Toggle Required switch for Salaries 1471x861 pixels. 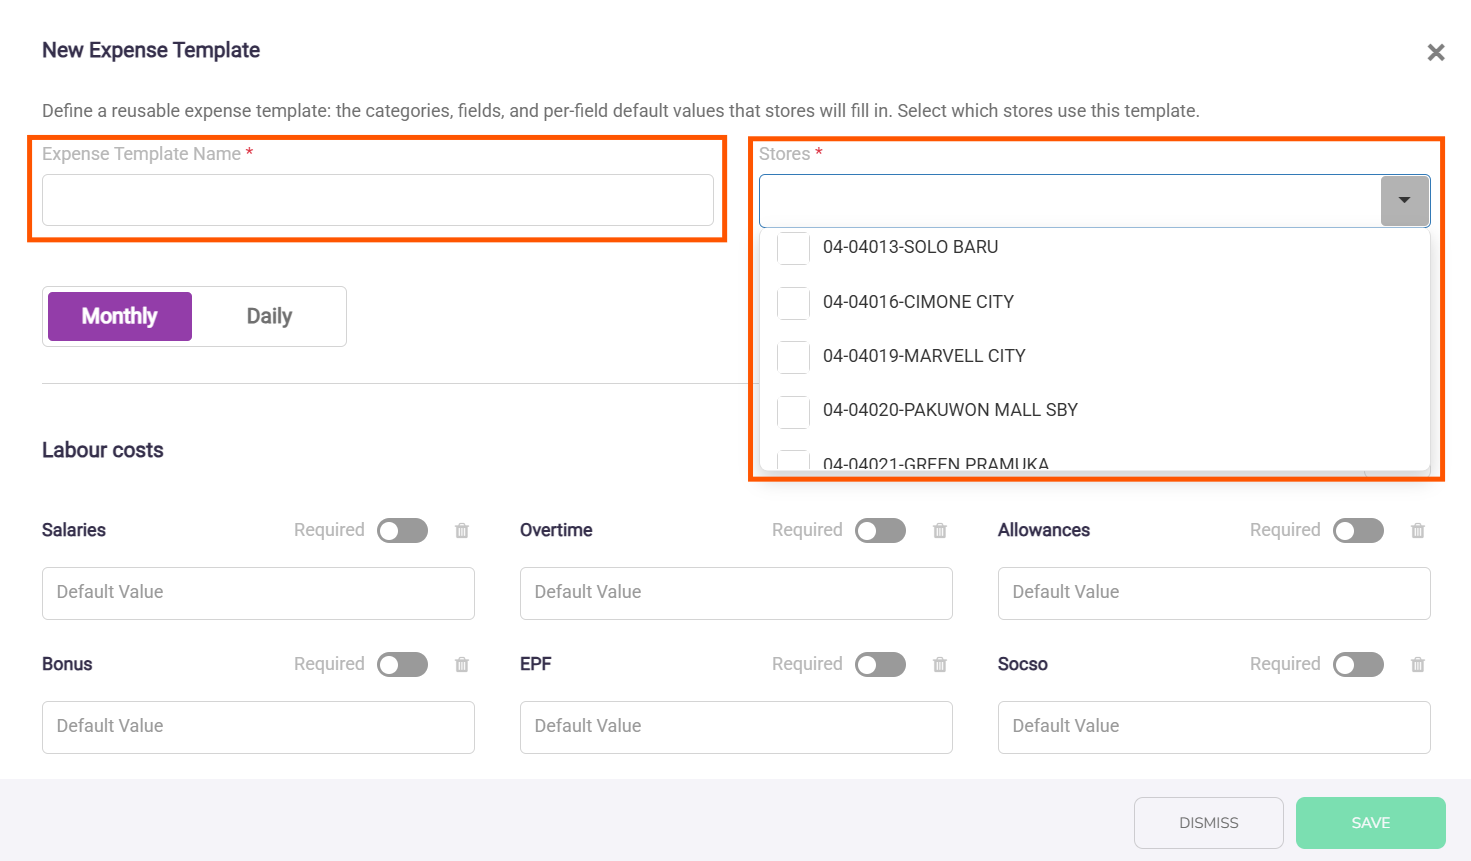click(402, 531)
